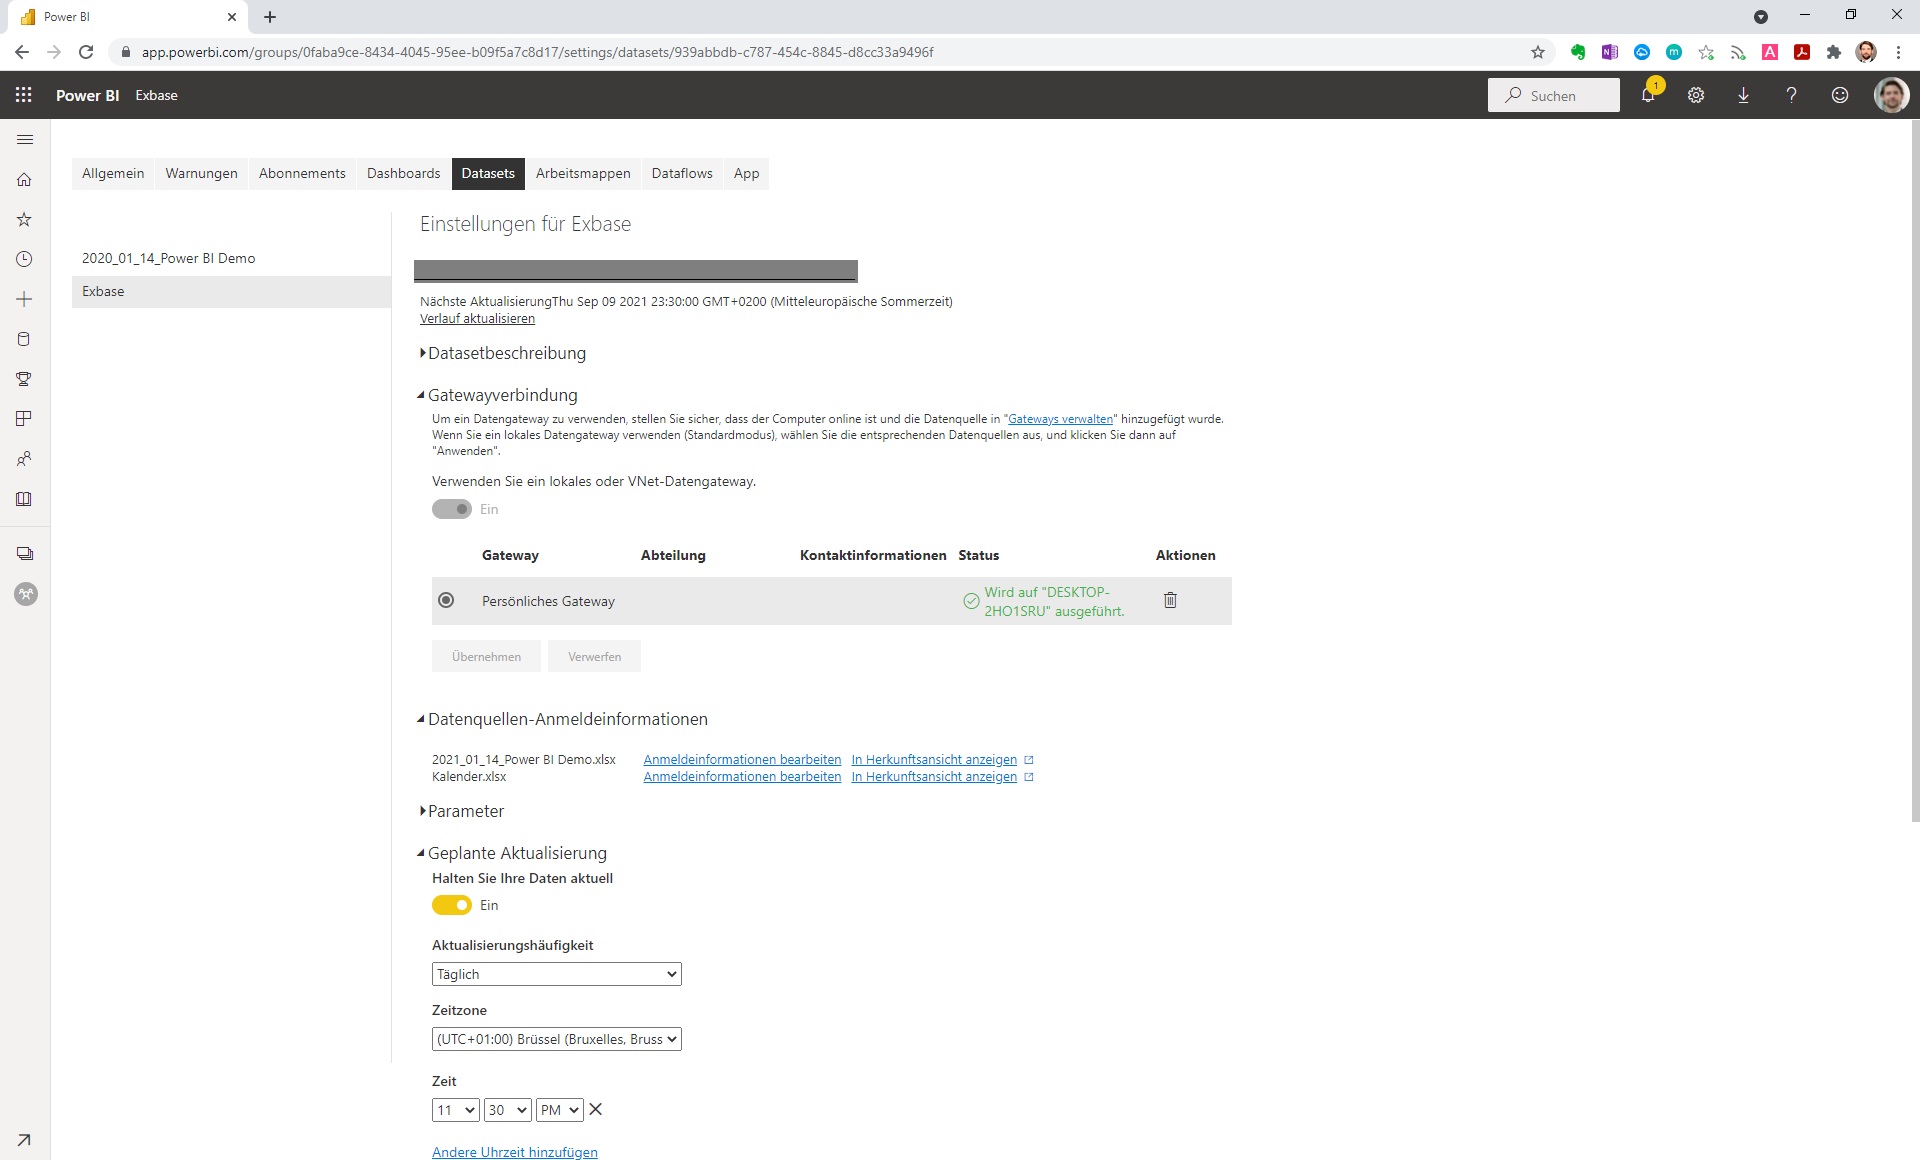
Task: Open the minutes dropdown showing 30
Action: point(507,1110)
